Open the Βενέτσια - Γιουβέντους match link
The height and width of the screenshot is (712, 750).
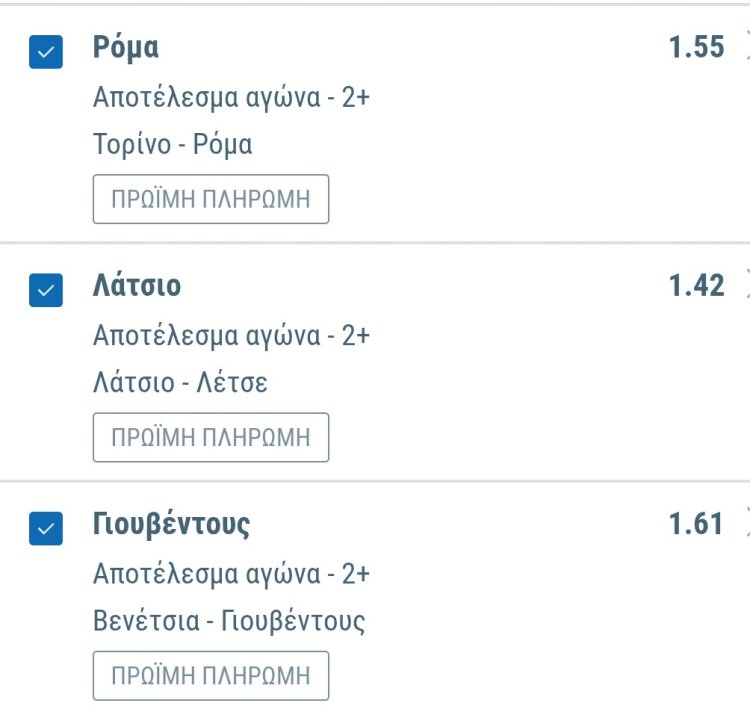point(229,621)
